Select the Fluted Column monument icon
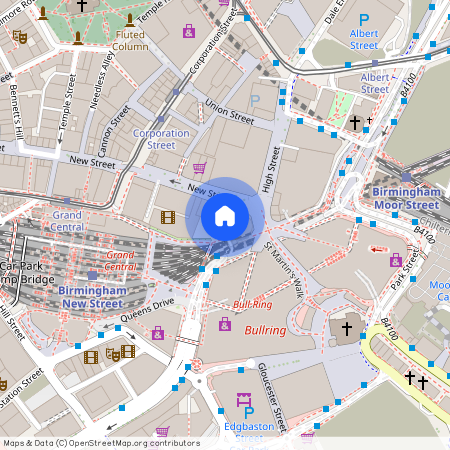 pos(130,20)
